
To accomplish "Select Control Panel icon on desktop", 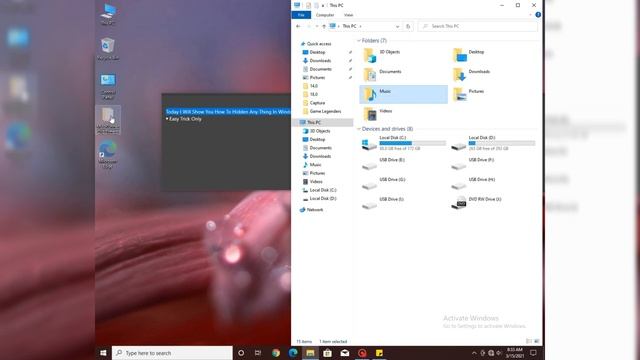I will click(108, 86).
